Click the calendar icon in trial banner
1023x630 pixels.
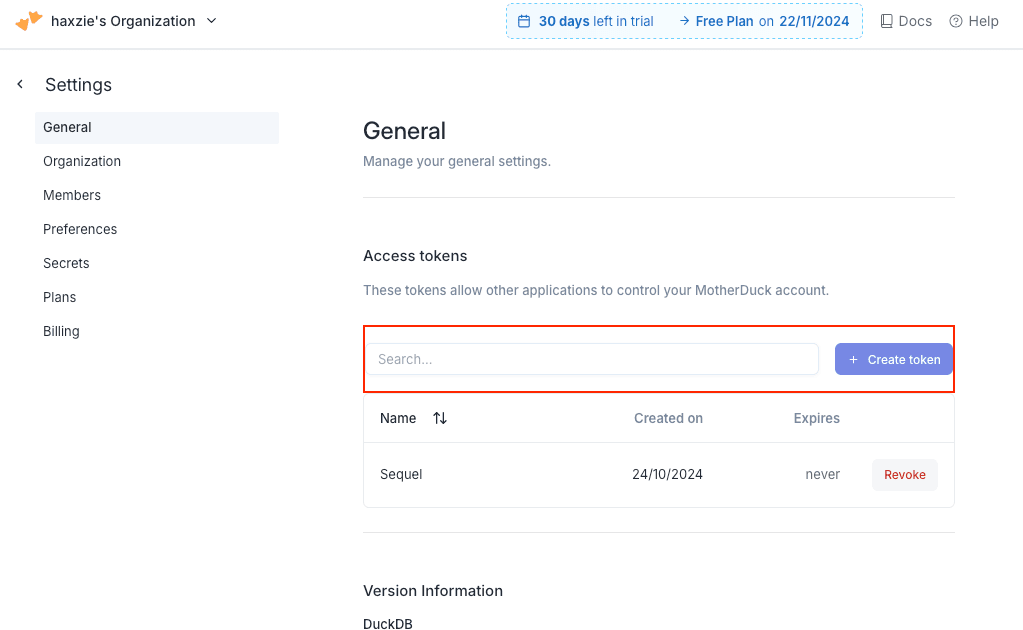pos(524,22)
